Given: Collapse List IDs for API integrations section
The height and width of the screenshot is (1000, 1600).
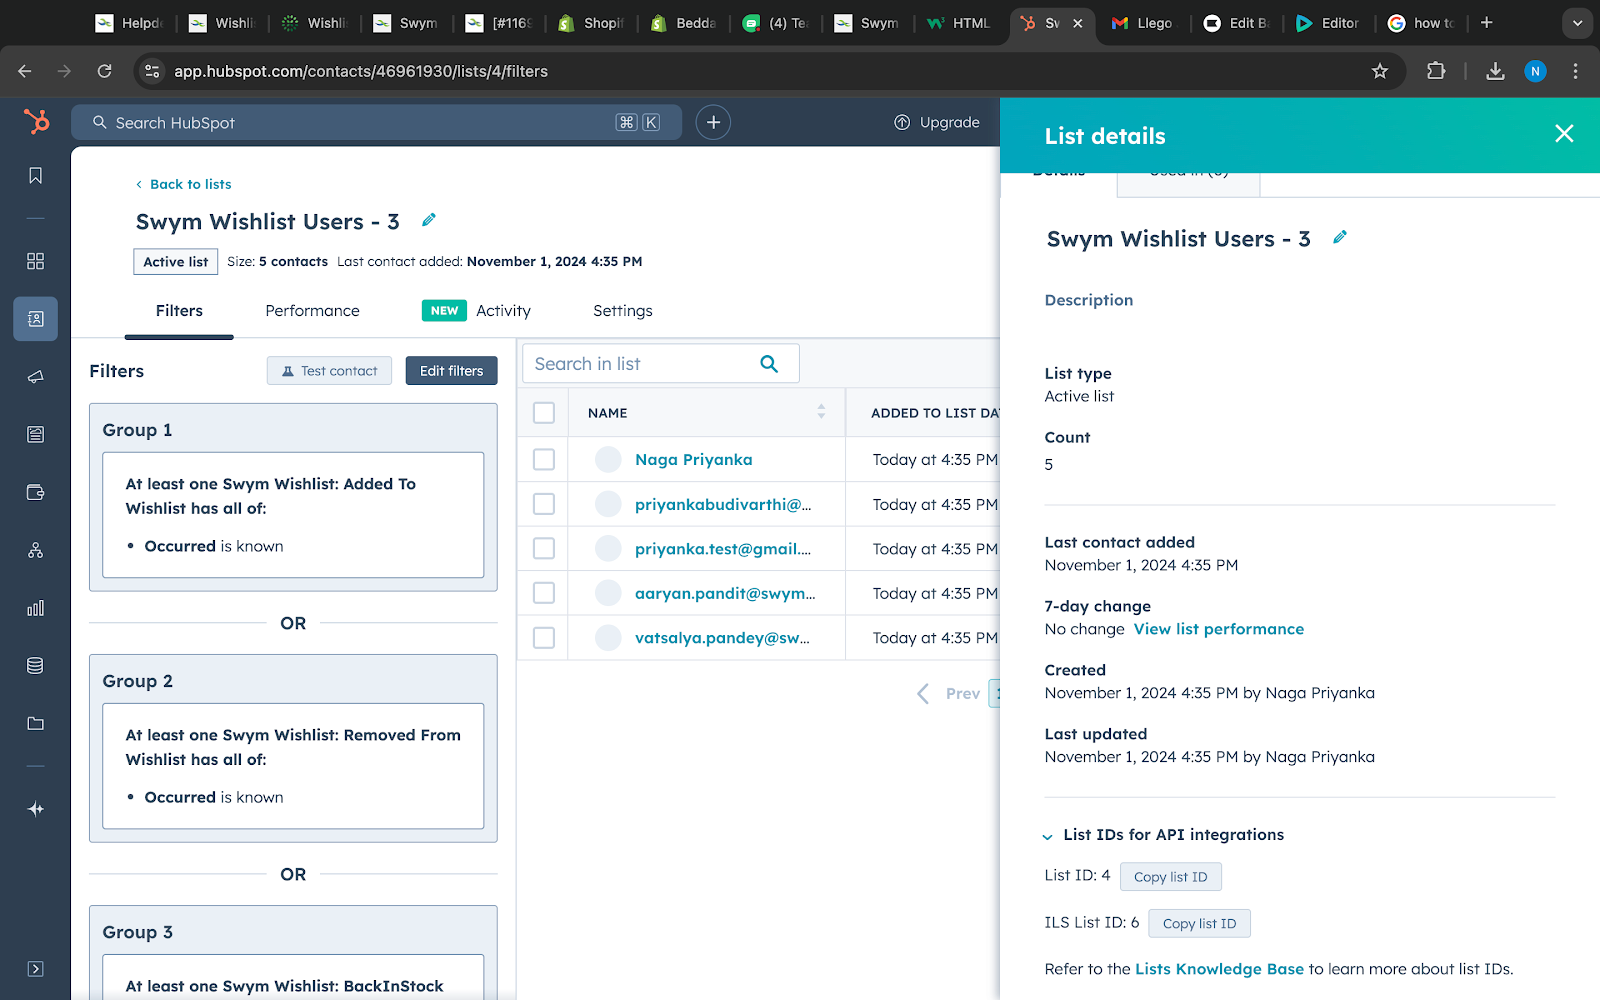Looking at the screenshot, I should point(1047,836).
